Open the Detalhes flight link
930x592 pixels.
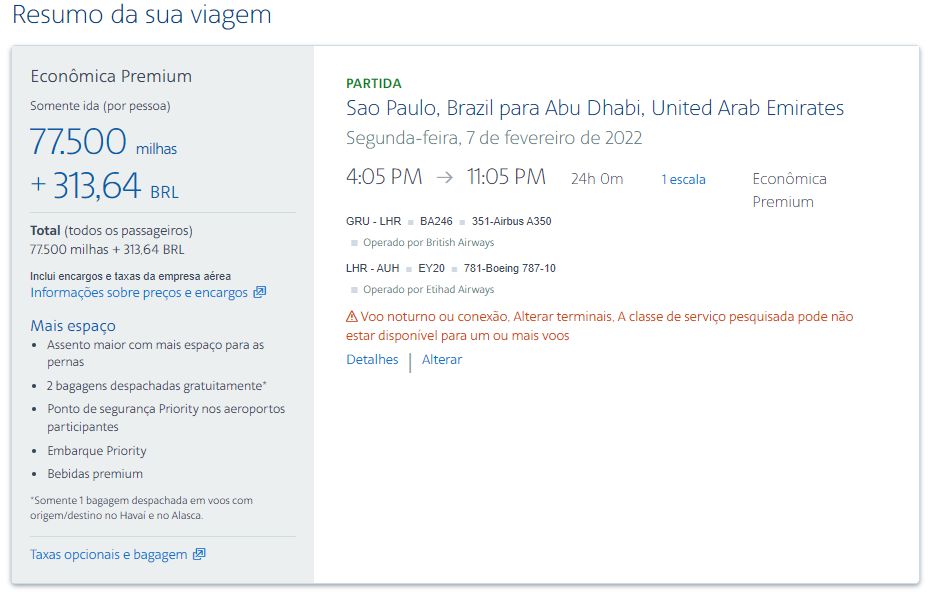tap(372, 359)
